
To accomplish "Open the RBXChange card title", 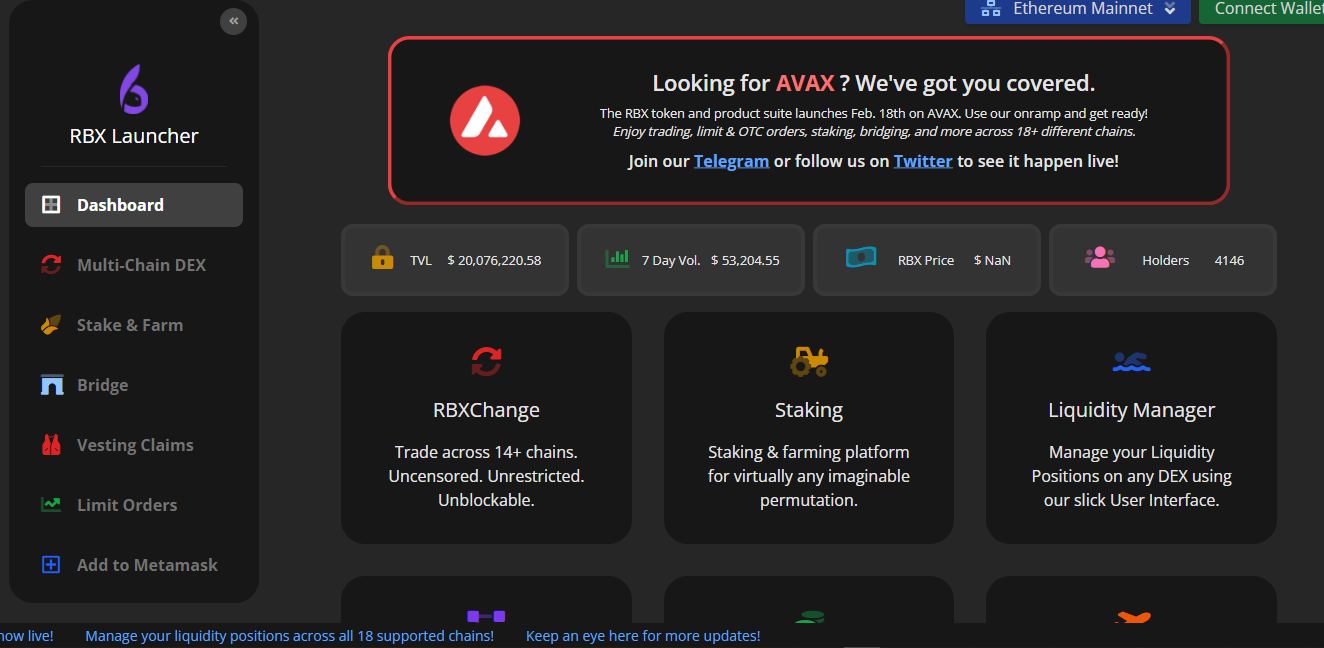I will (x=486, y=410).
